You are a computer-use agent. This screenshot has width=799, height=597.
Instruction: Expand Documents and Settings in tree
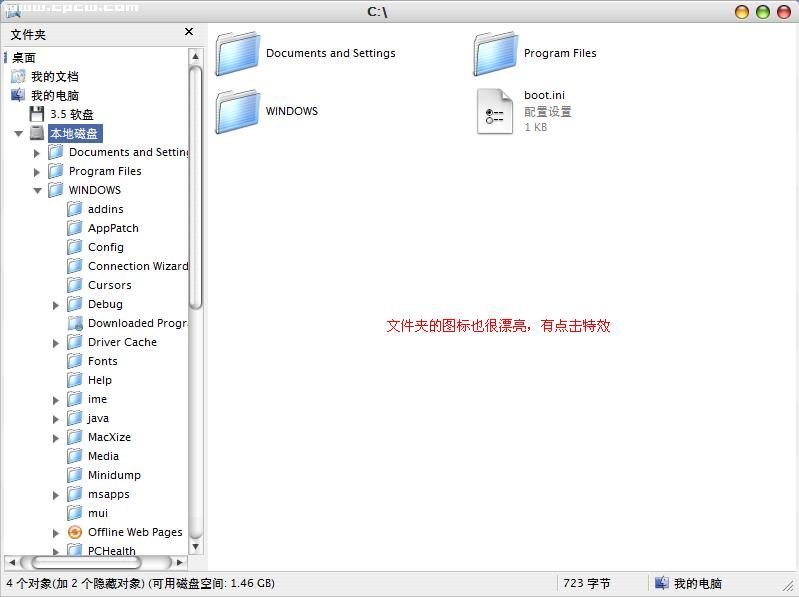point(37,153)
